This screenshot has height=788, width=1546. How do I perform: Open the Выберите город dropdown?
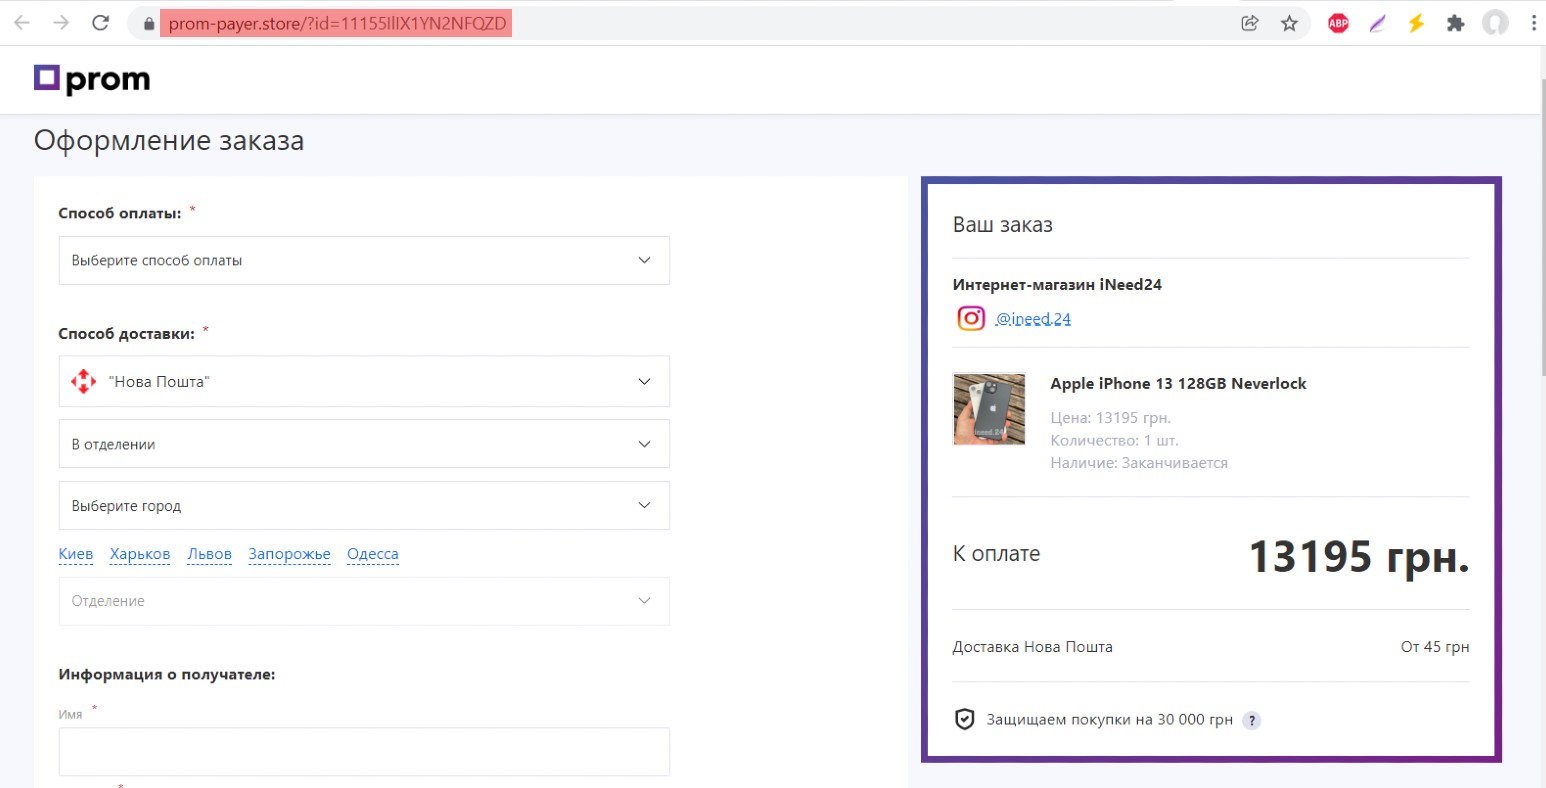point(364,506)
